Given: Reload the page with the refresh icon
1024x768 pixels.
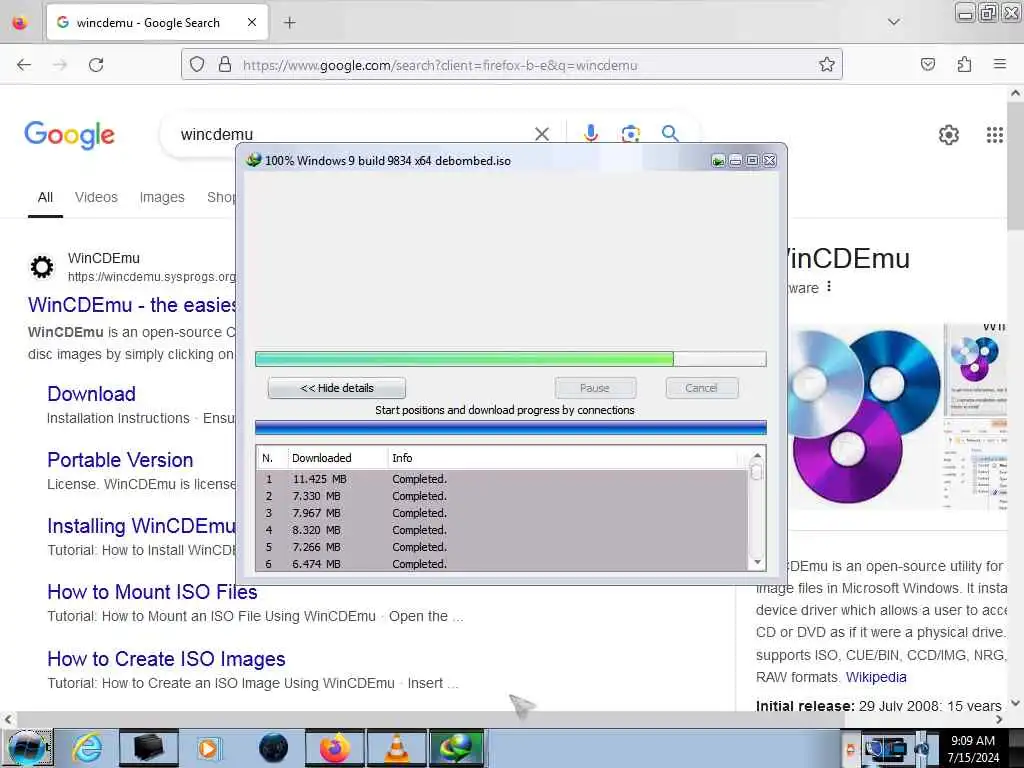Looking at the screenshot, I should (x=96, y=65).
